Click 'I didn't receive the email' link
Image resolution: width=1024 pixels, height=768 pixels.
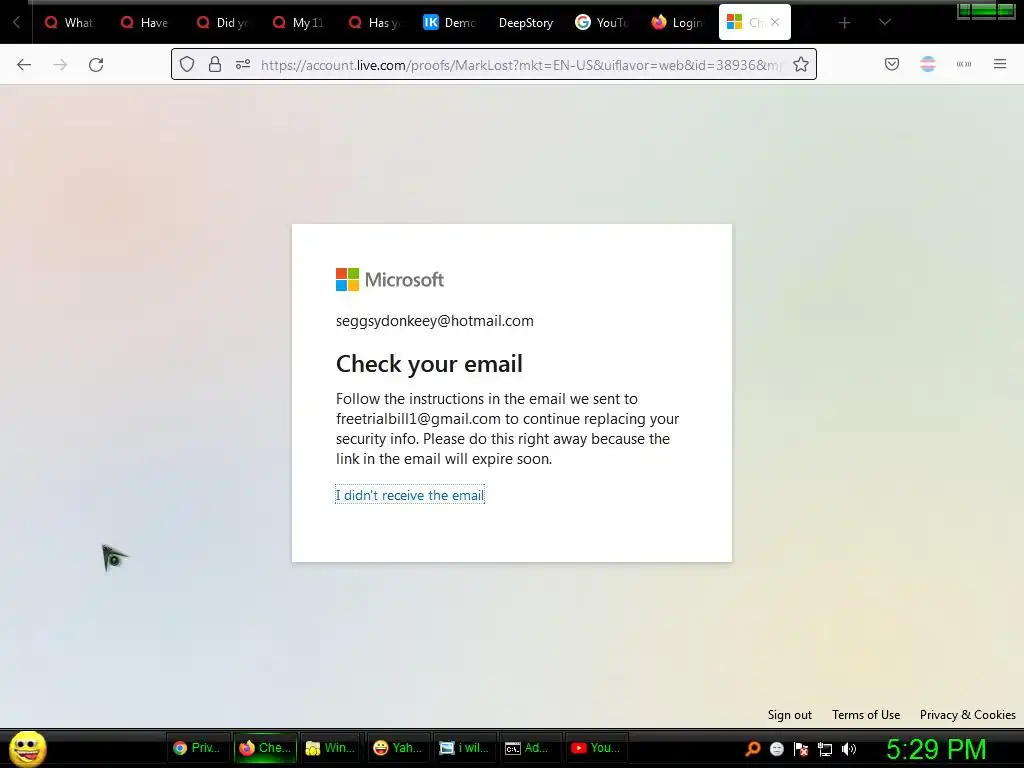pyautogui.click(x=410, y=495)
